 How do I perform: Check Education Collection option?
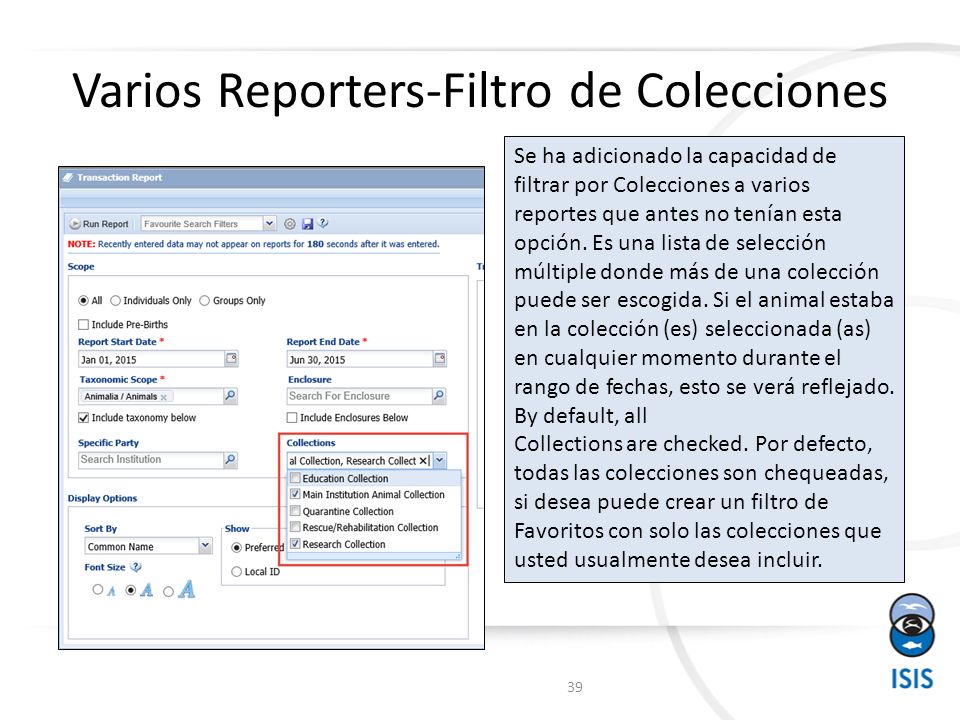(295, 478)
